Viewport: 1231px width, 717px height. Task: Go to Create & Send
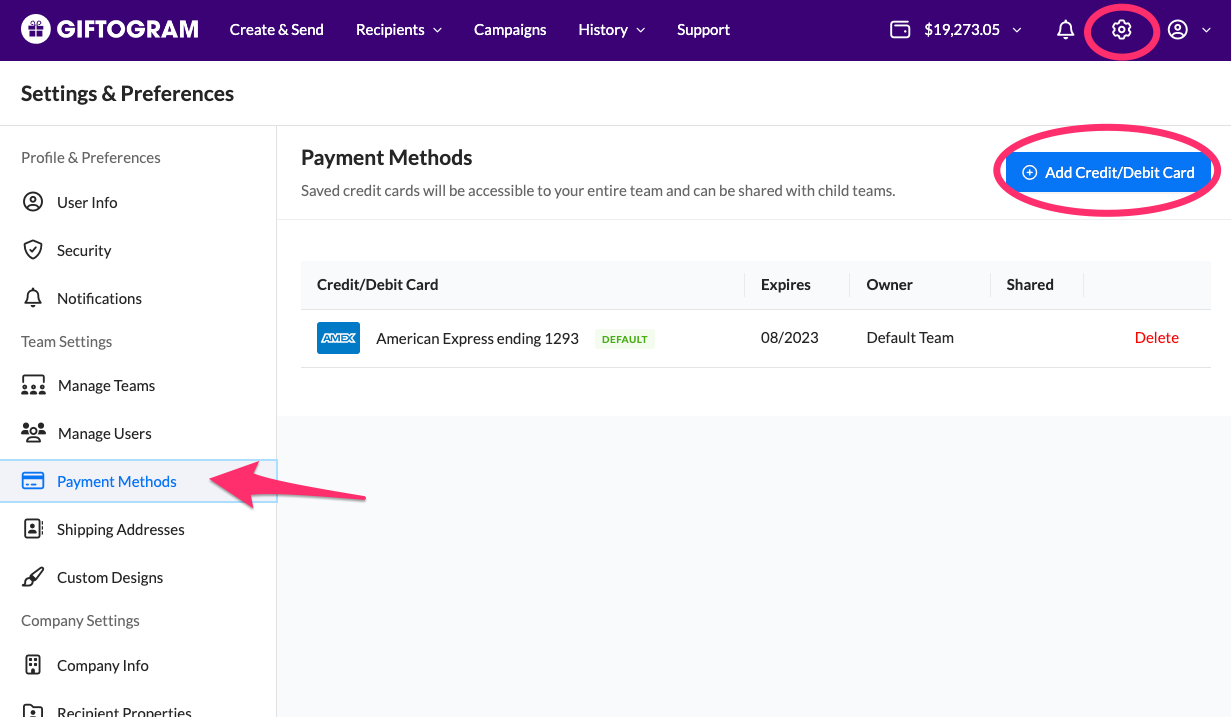point(276,30)
